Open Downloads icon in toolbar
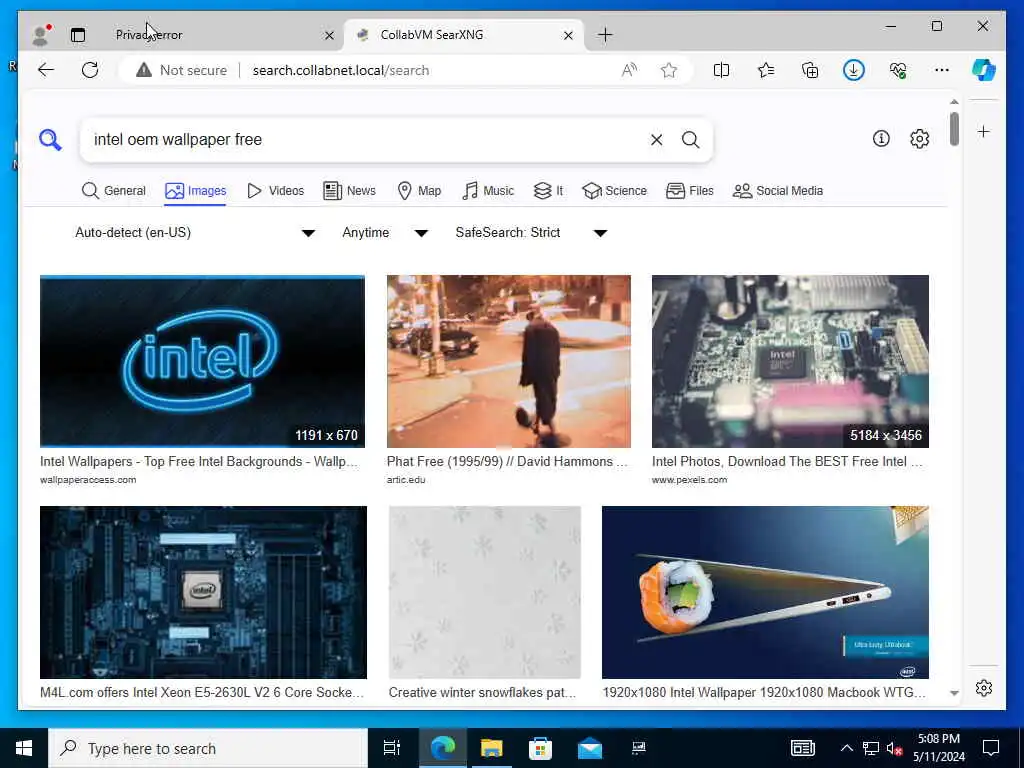 854,70
